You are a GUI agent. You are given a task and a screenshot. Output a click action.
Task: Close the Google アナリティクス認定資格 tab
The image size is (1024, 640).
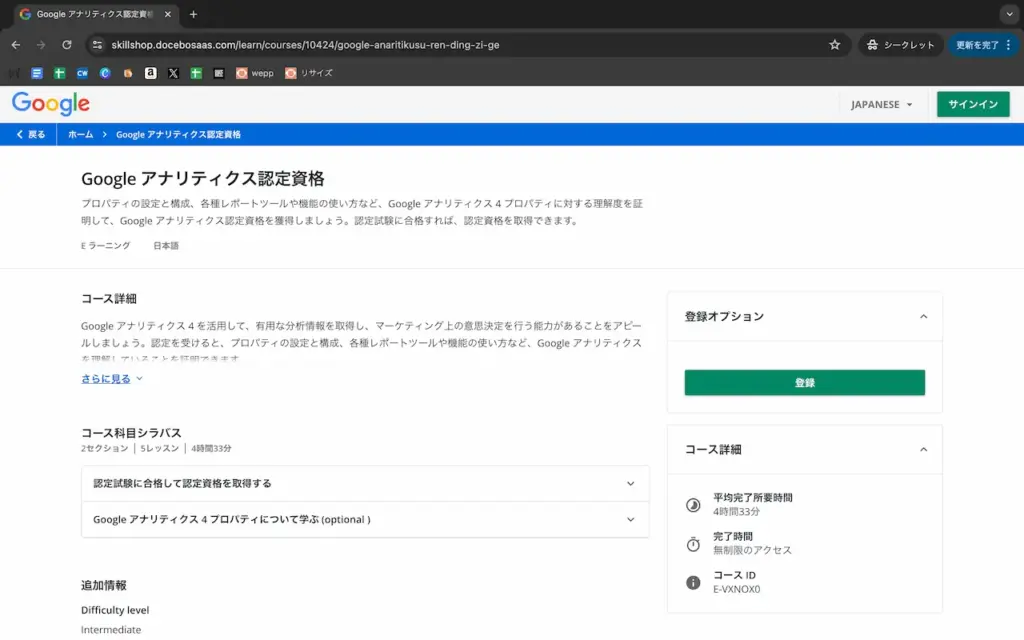click(168, 14)
